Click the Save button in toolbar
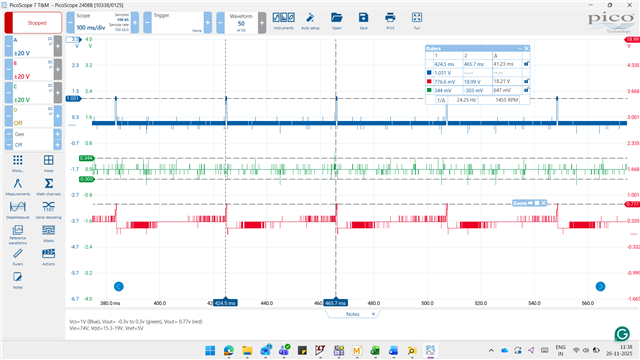640x360 pixels. tap(363, 21)
